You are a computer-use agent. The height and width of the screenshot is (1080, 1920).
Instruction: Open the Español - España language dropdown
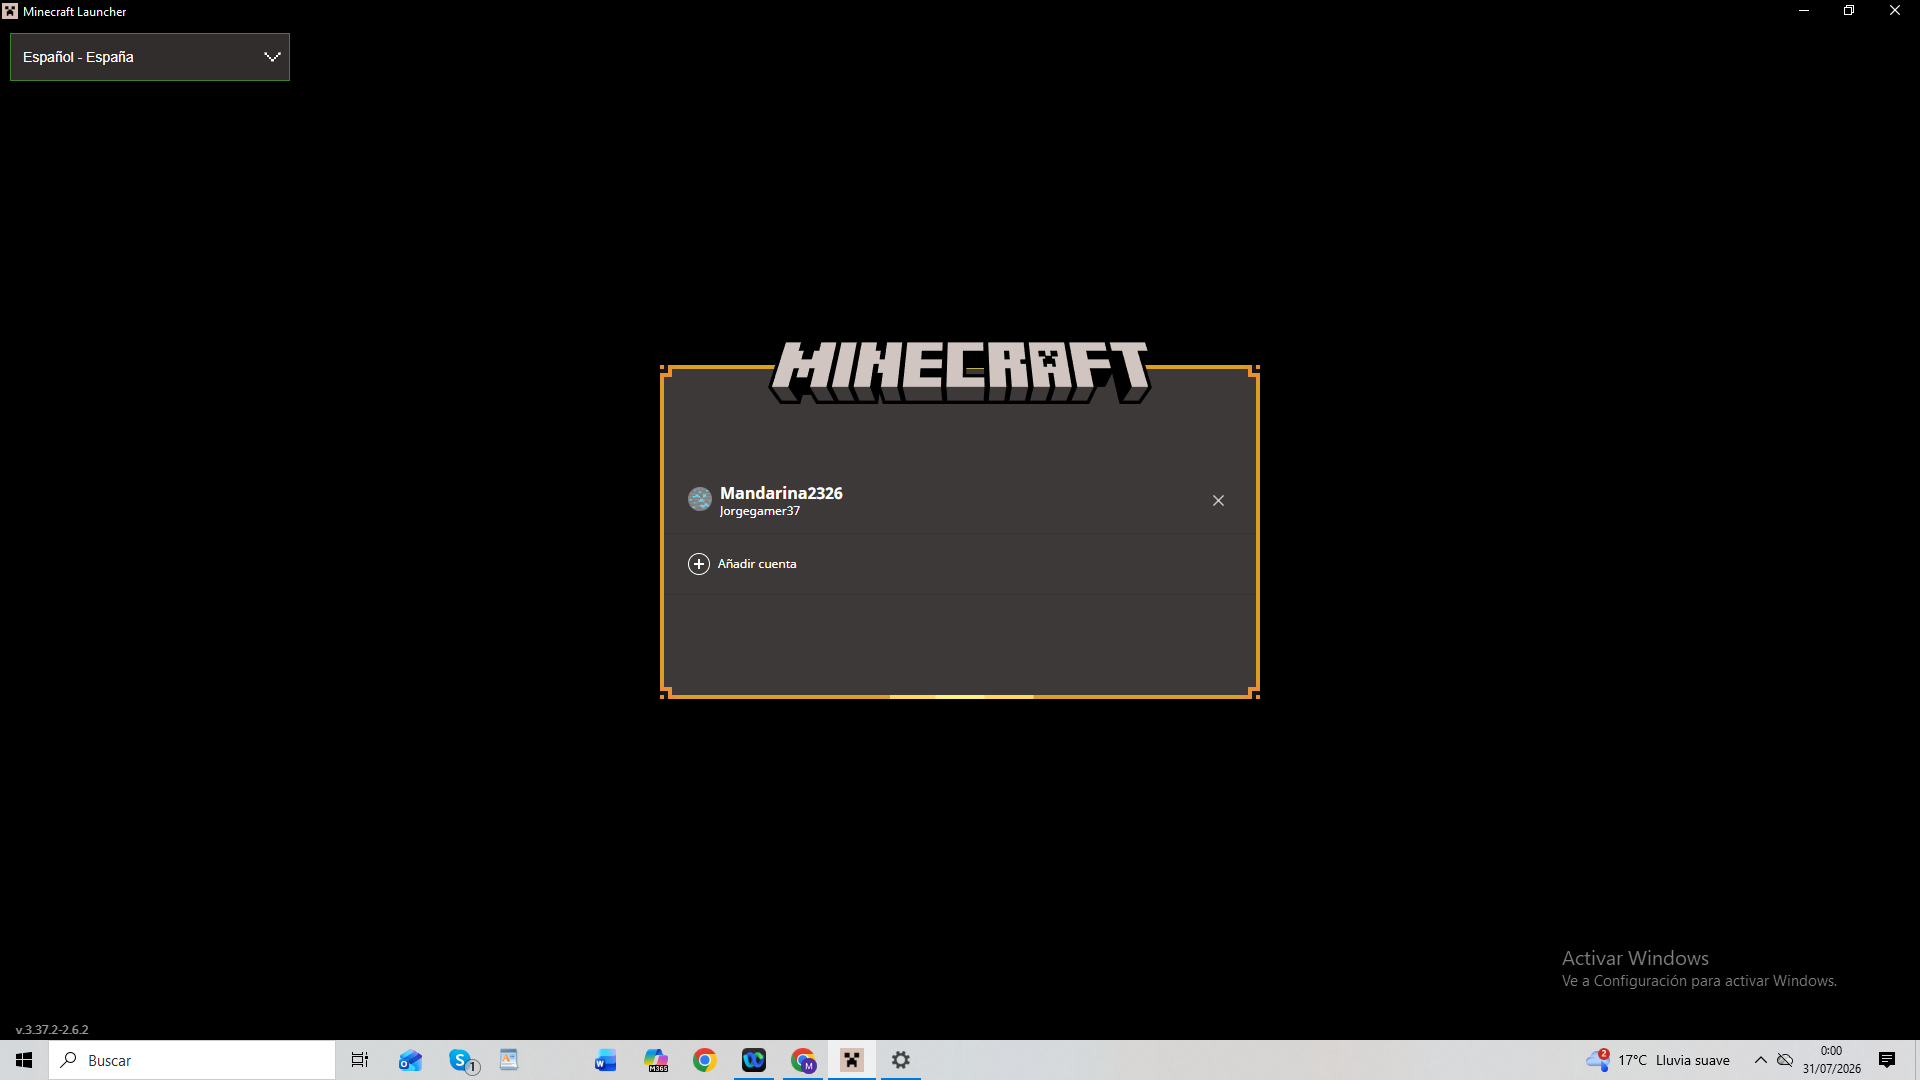[x=150, y=57]
